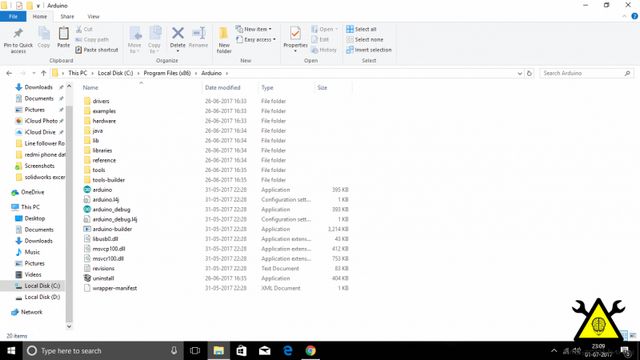Click the Paste clipboard icon
The height and width of the screenshot is (360, 640).
[x=63, y=33]
